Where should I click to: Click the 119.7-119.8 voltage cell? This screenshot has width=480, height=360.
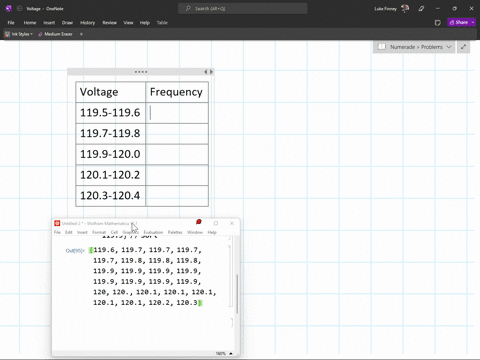111,134
